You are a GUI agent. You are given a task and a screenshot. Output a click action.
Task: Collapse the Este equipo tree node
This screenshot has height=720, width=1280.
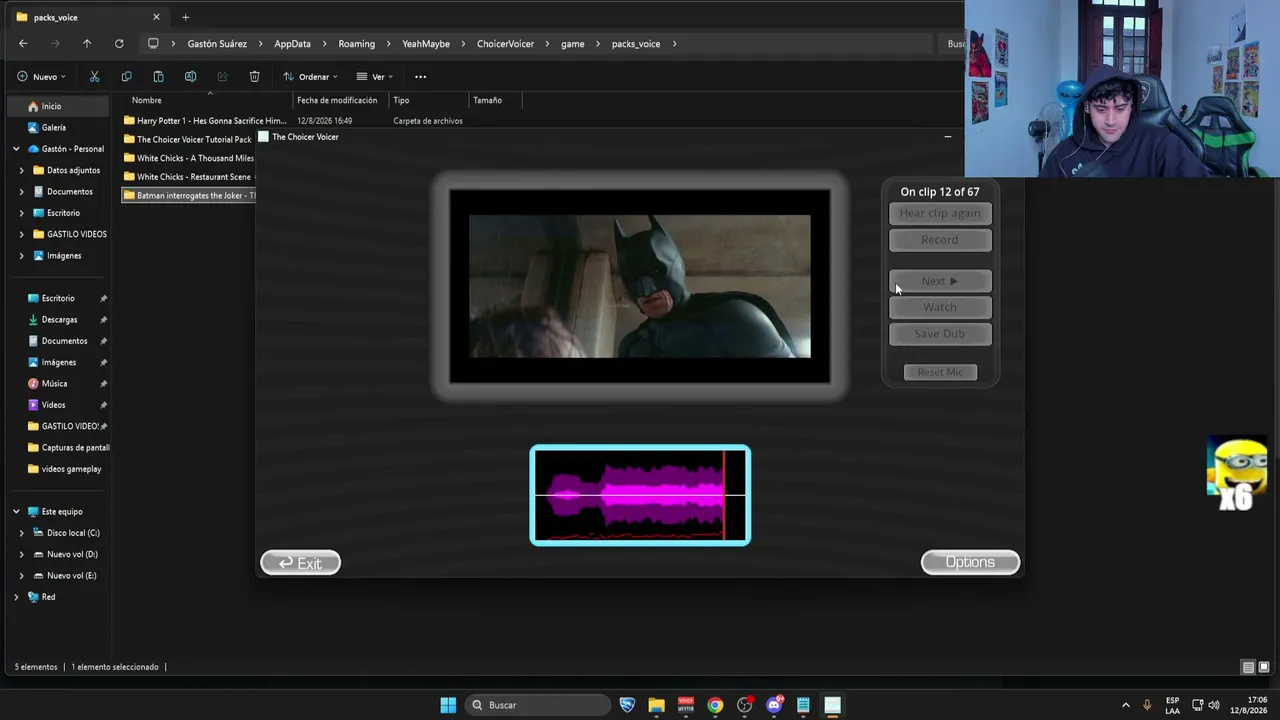(16, 511)
